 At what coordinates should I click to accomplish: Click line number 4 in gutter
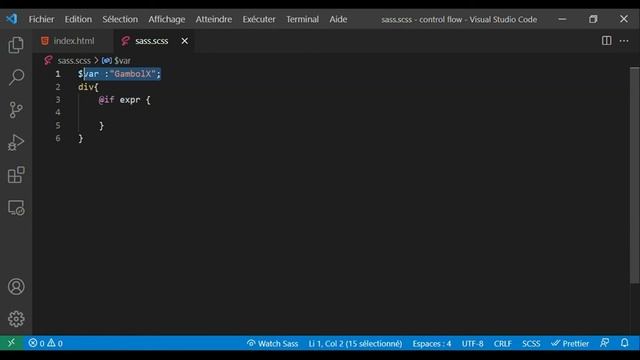click(x=58, y=112)
